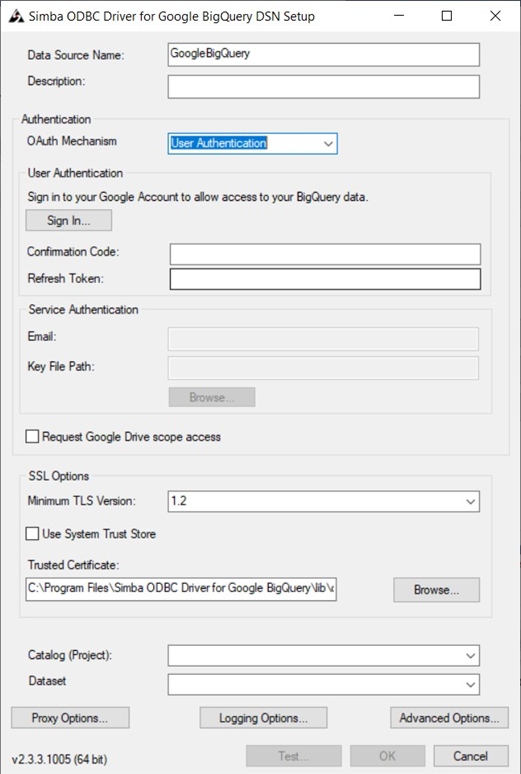Click the Simba driver title bar icon
The height and width of the screenshot is (774, 521).
coord(16,16)
